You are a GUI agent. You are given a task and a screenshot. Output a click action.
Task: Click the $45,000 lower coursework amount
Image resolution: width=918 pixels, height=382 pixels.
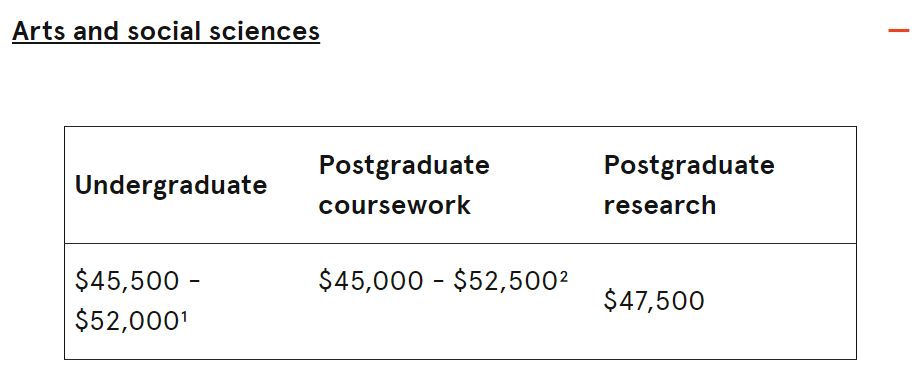[371, 281]
